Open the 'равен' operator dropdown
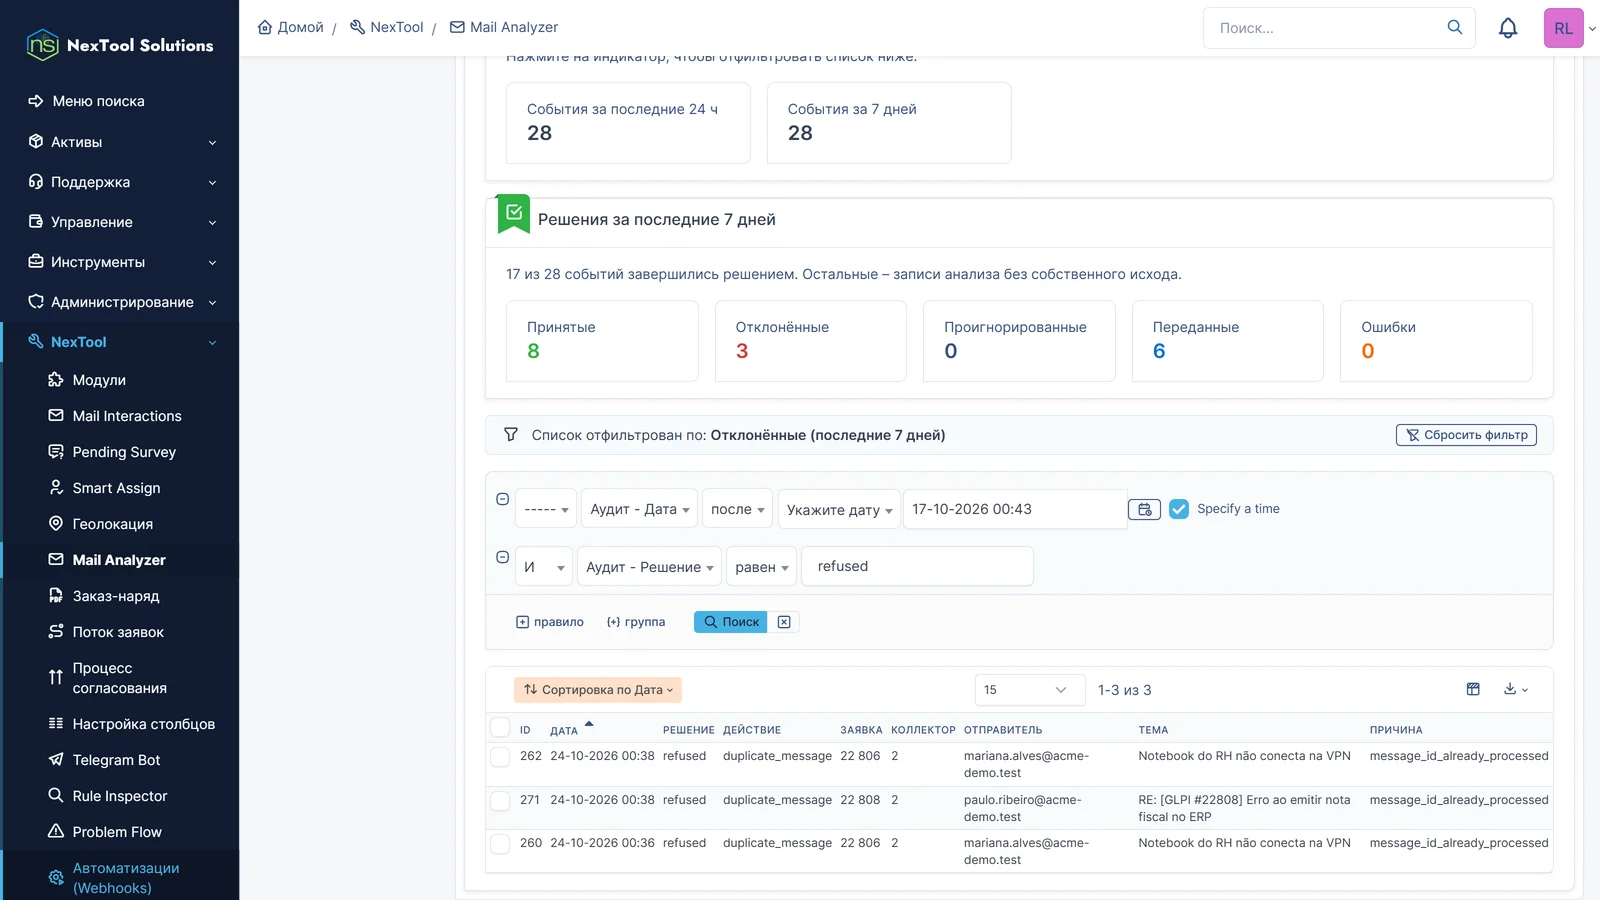The image size is (1600, 900). click(x=761, y=567)
